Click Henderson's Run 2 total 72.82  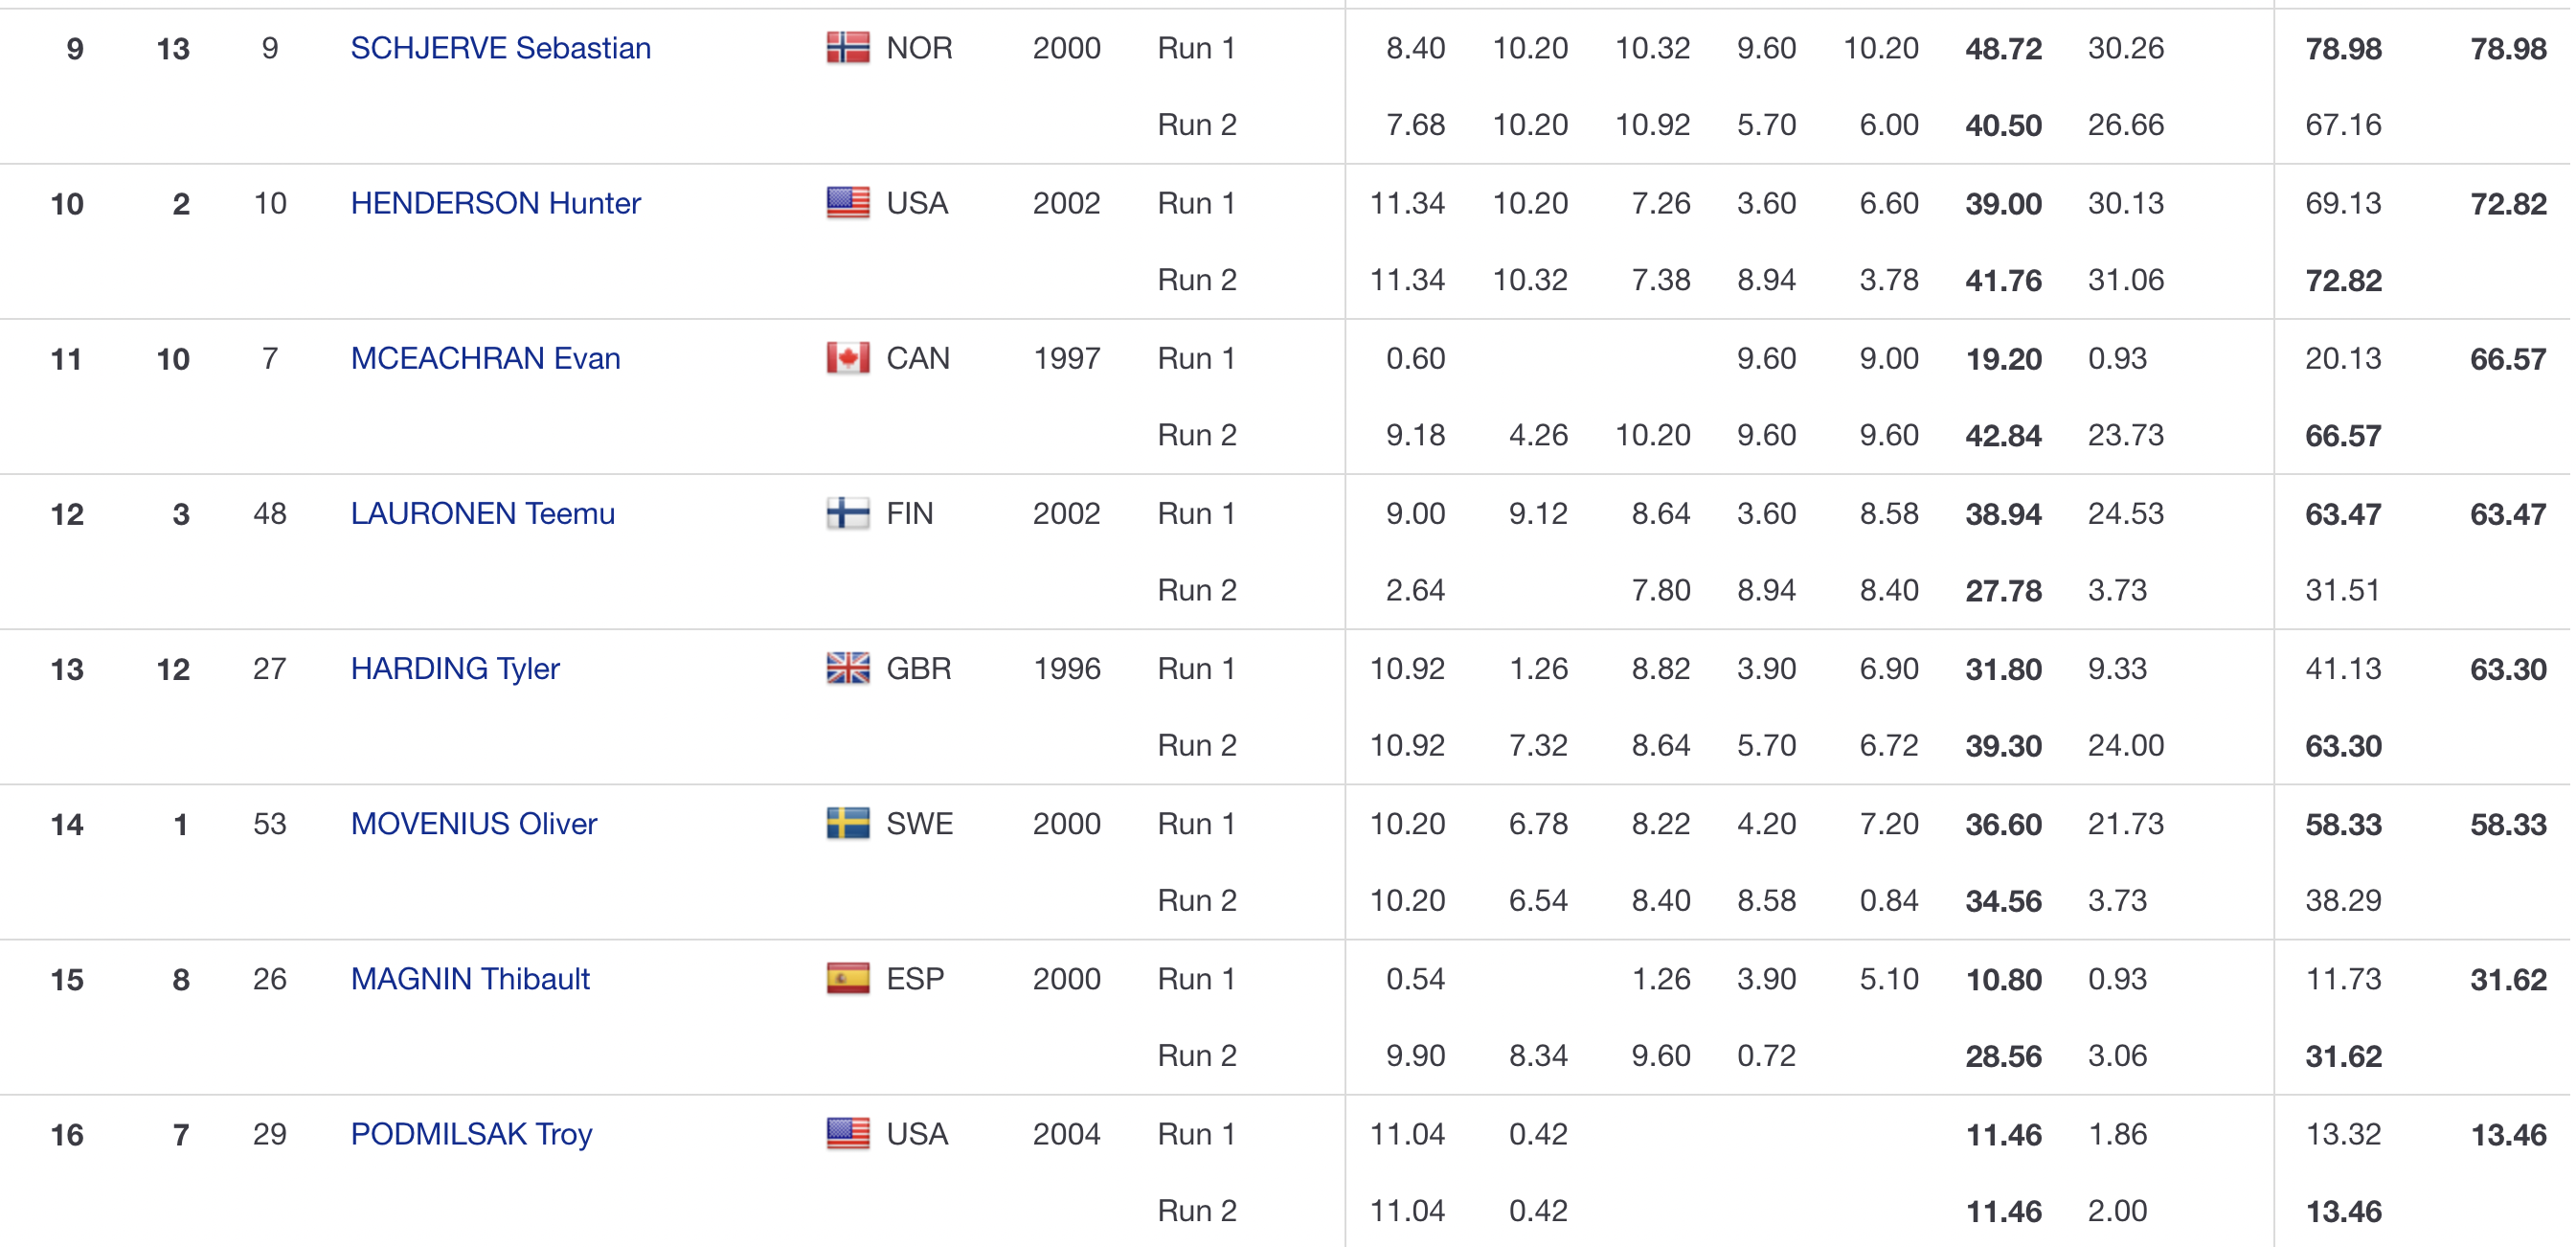tap(2342, 280)
